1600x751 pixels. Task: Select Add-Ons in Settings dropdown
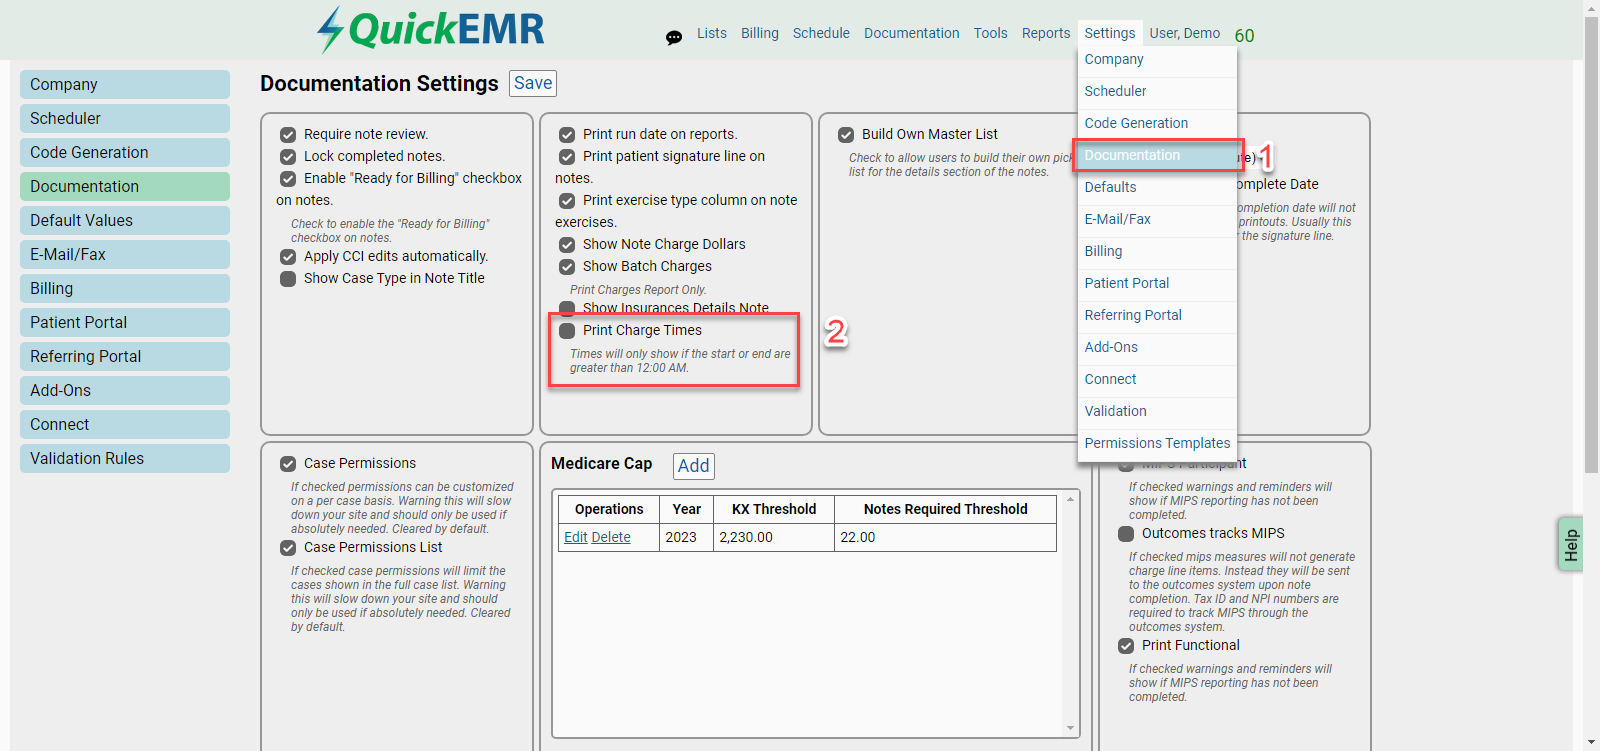click(1157, 348)
